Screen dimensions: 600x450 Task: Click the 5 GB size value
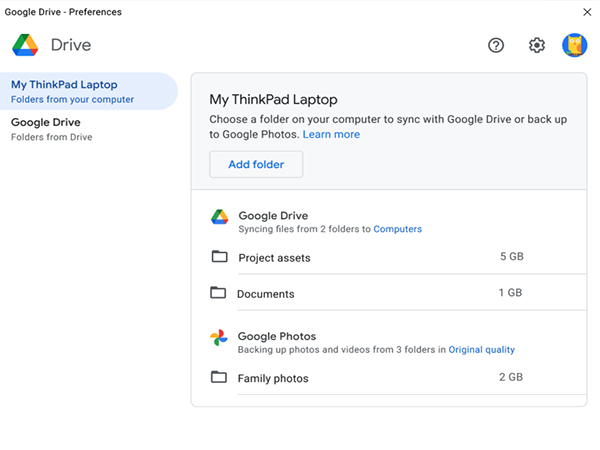click(512, 256)
